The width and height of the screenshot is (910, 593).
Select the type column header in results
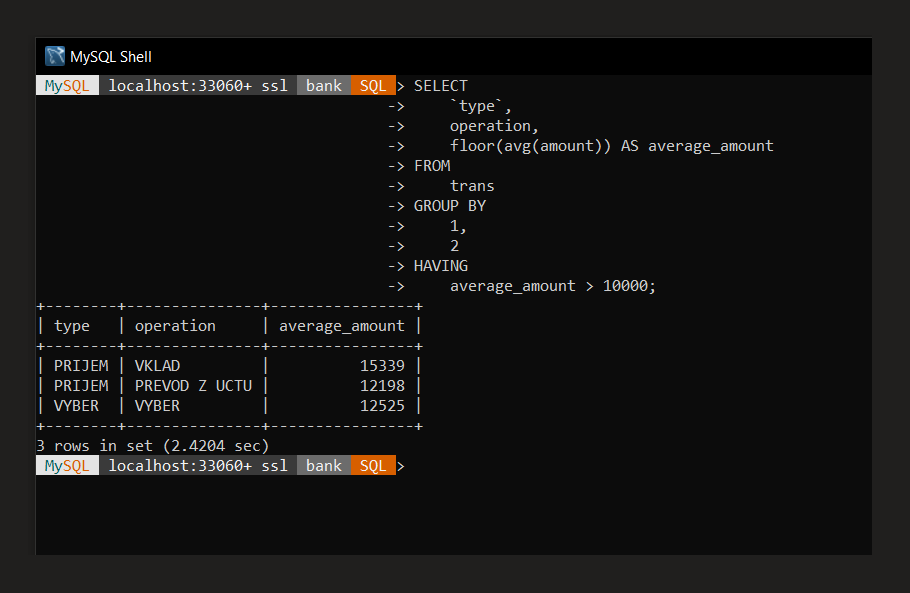[72, 325]
